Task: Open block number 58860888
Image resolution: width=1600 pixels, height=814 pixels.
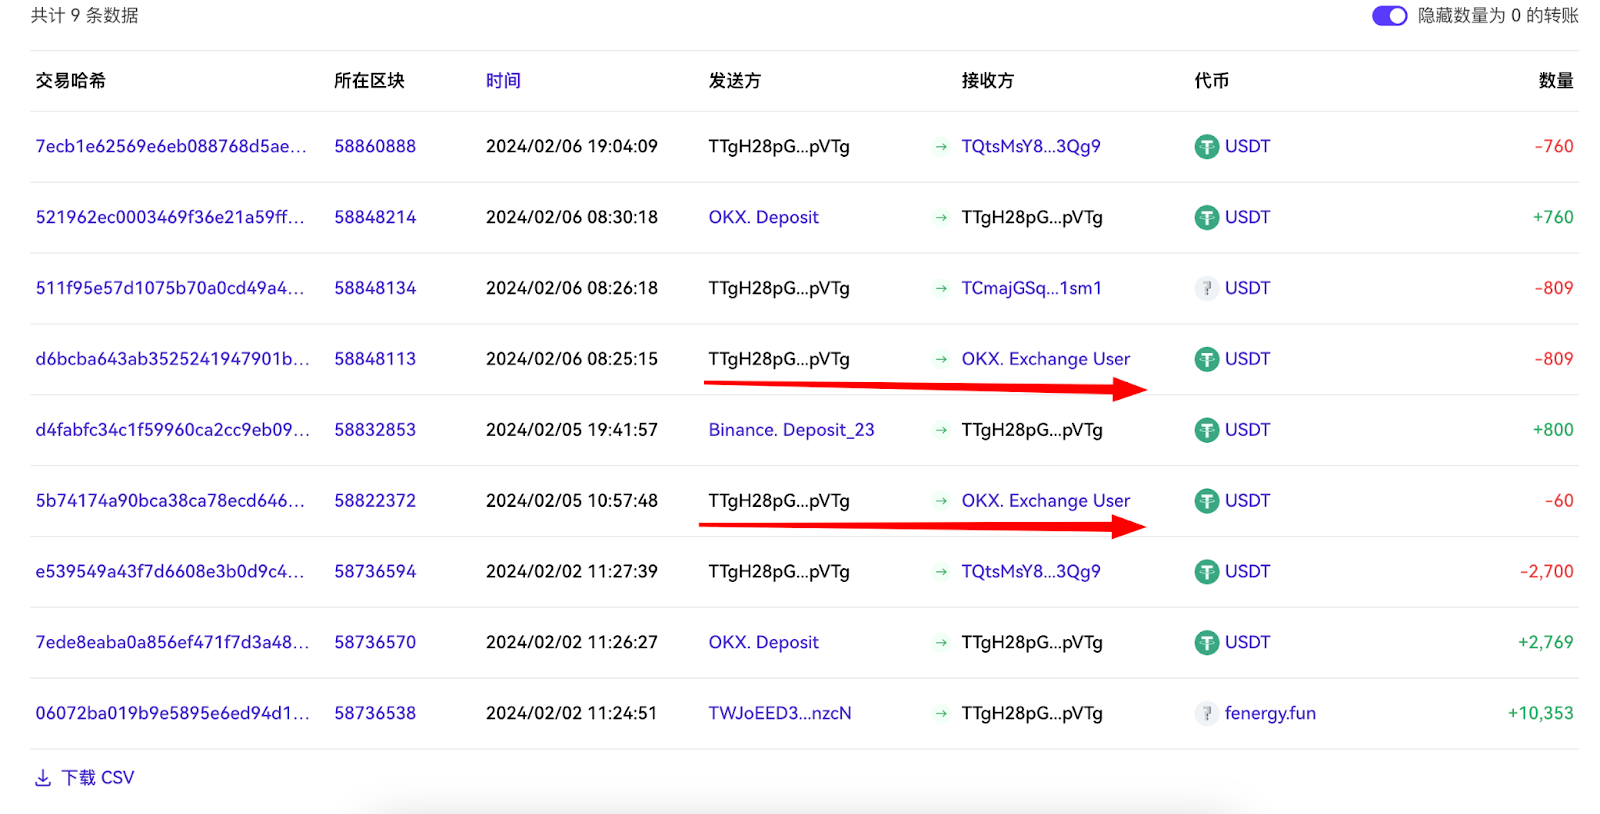Action: click(375, 146)
